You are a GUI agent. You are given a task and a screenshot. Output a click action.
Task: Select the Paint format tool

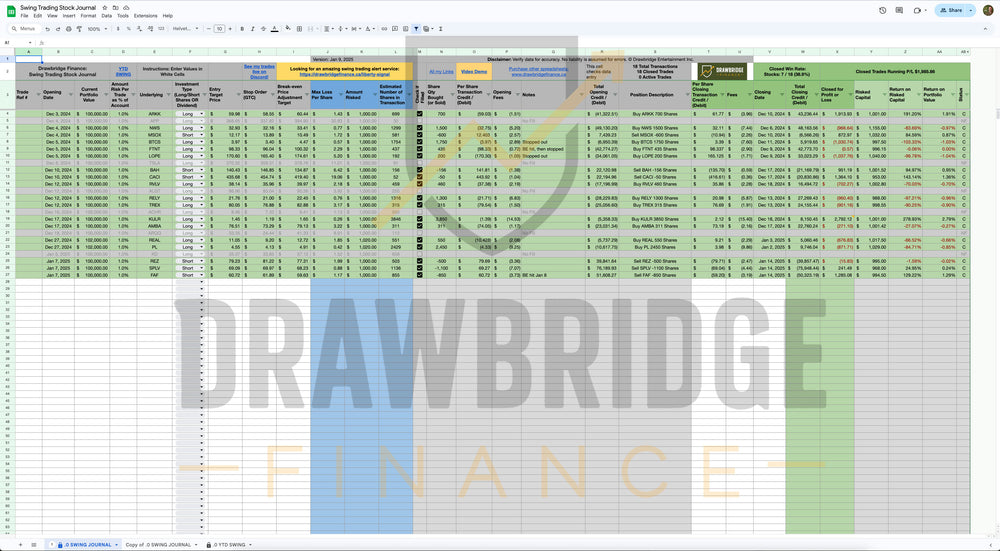click(79, 29)
